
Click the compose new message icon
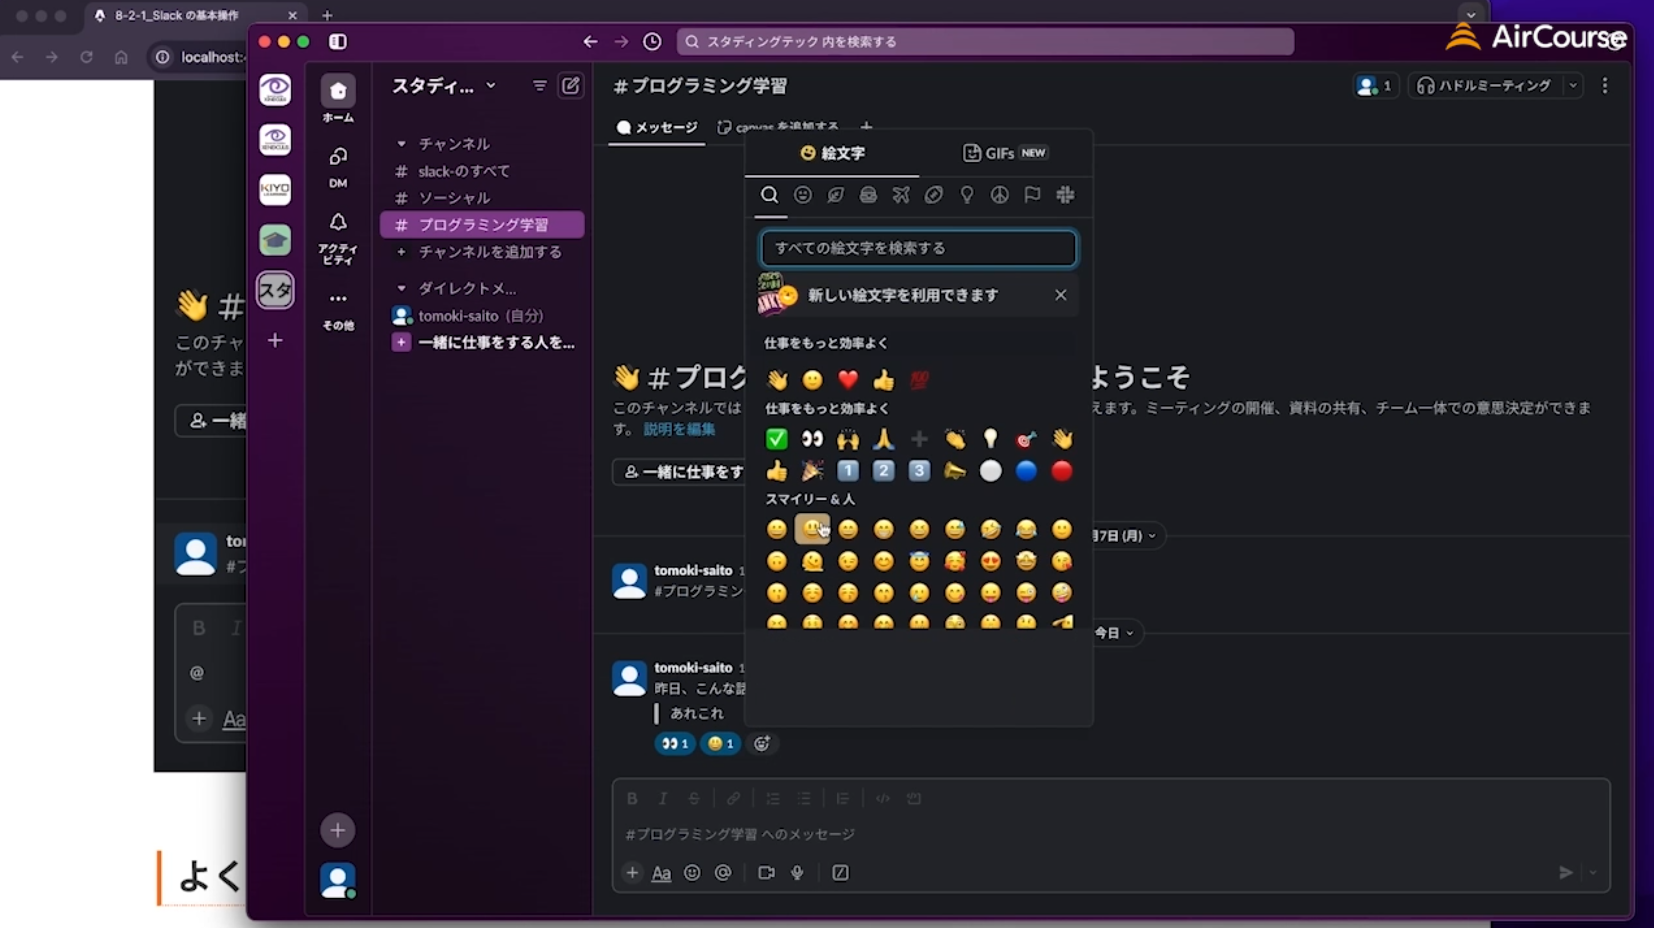[570, 86]
